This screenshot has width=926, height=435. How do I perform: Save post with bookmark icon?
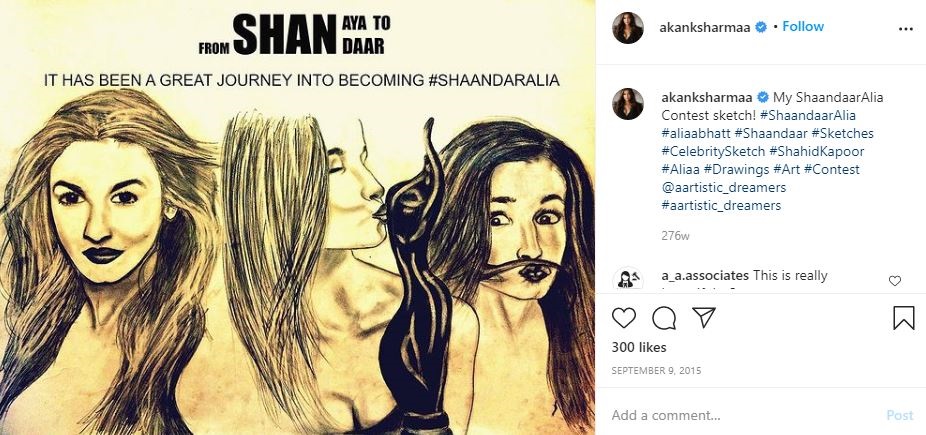click(904, 318)
